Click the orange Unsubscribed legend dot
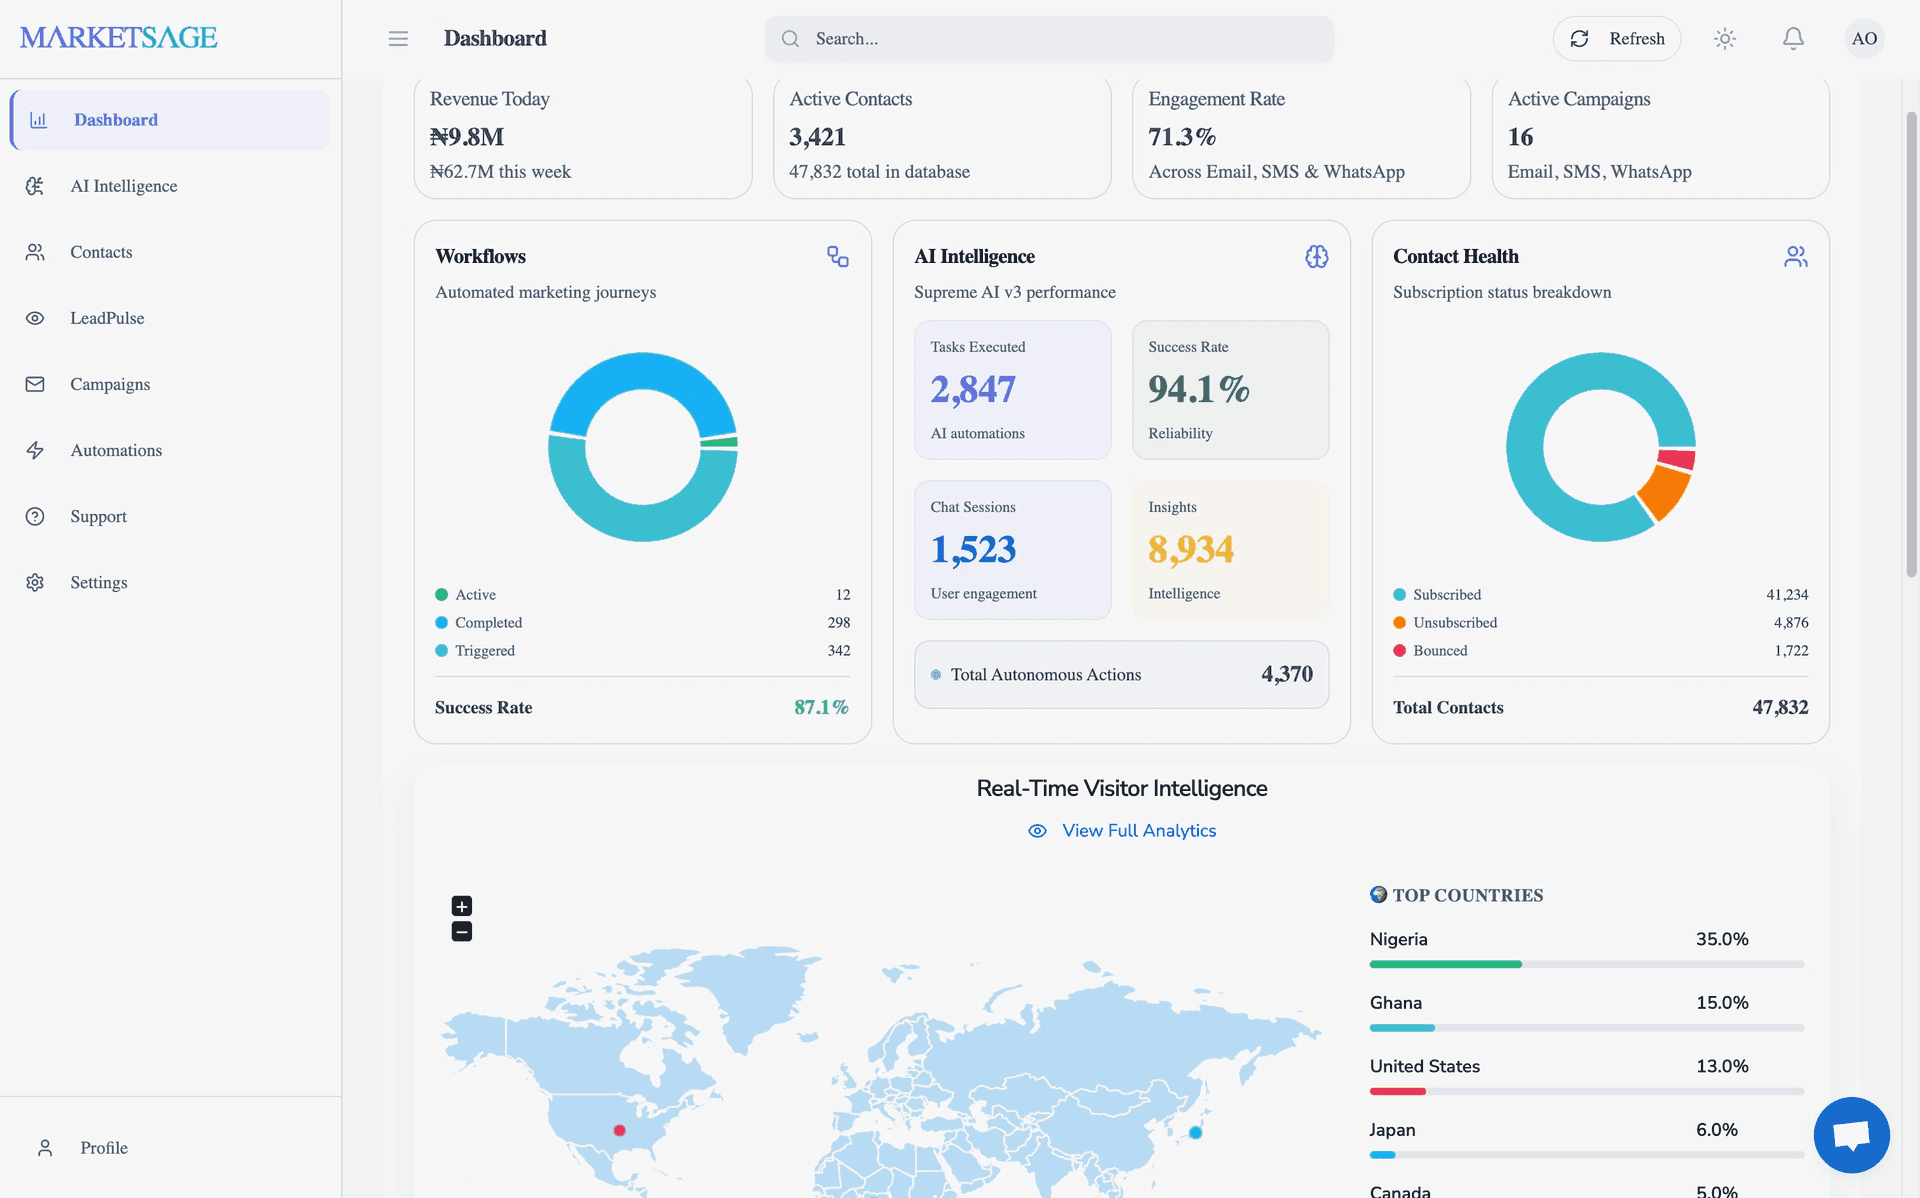Viewport: 1920px width, 1198px height. (x=1400, y=623)
